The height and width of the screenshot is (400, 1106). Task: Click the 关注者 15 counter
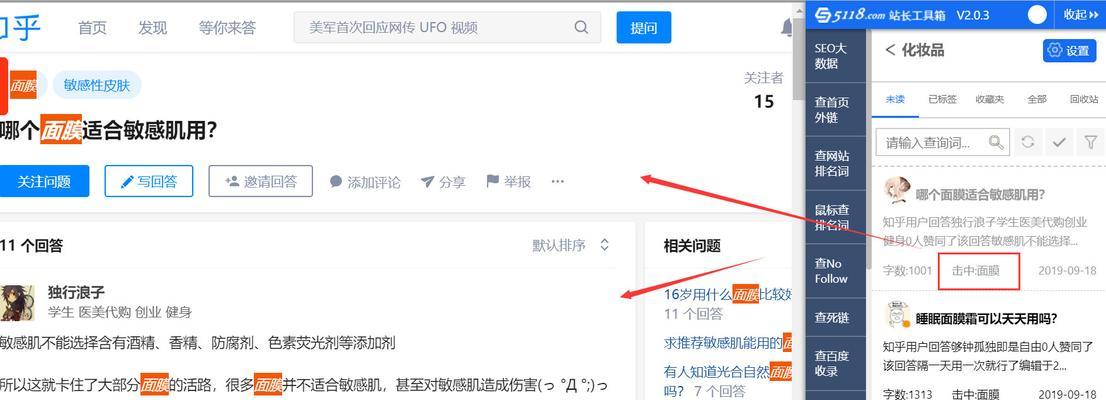click(x=763, y=90)
